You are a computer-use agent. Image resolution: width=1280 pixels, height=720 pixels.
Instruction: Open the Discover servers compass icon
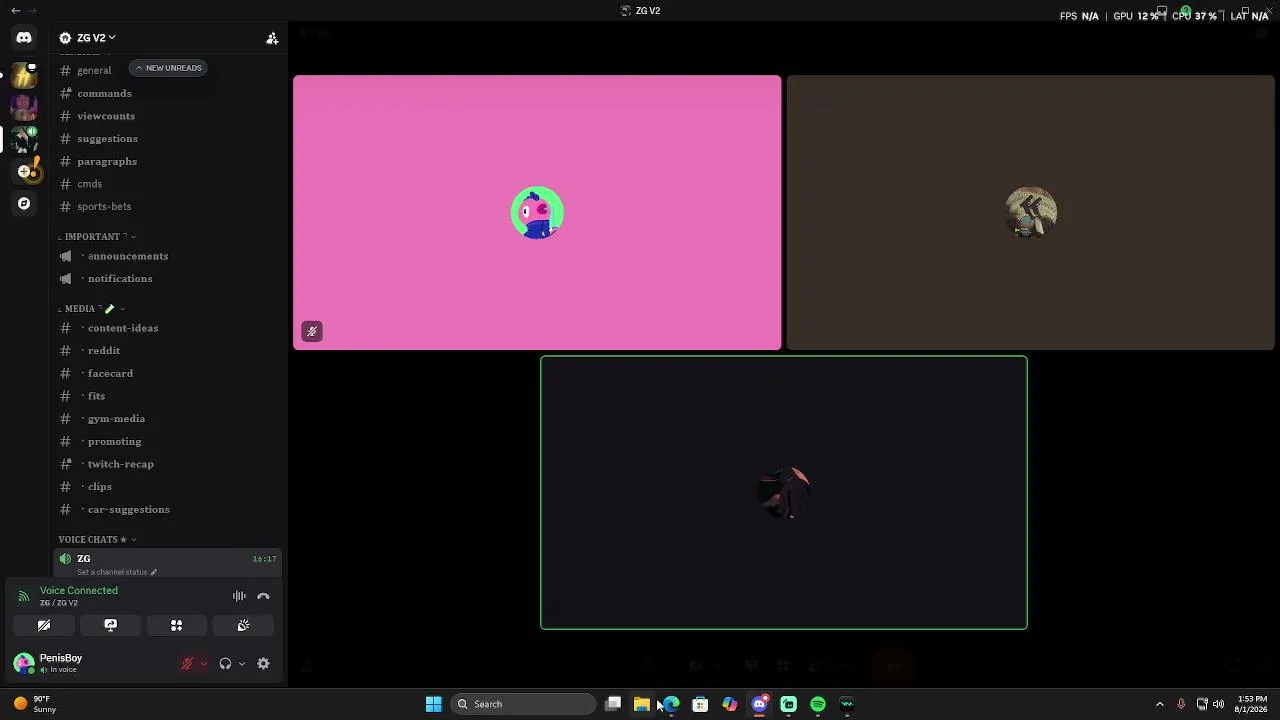click(24, 204)
